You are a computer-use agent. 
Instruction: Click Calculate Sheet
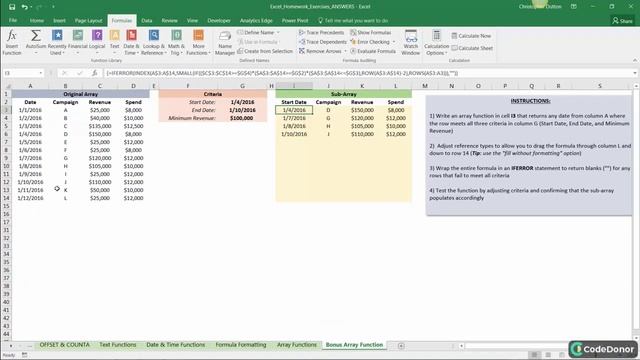tap(472, 48)
